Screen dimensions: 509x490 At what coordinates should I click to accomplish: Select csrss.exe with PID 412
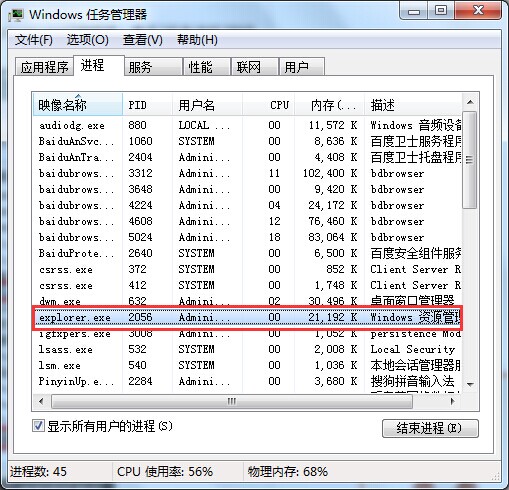click(248, 285)
